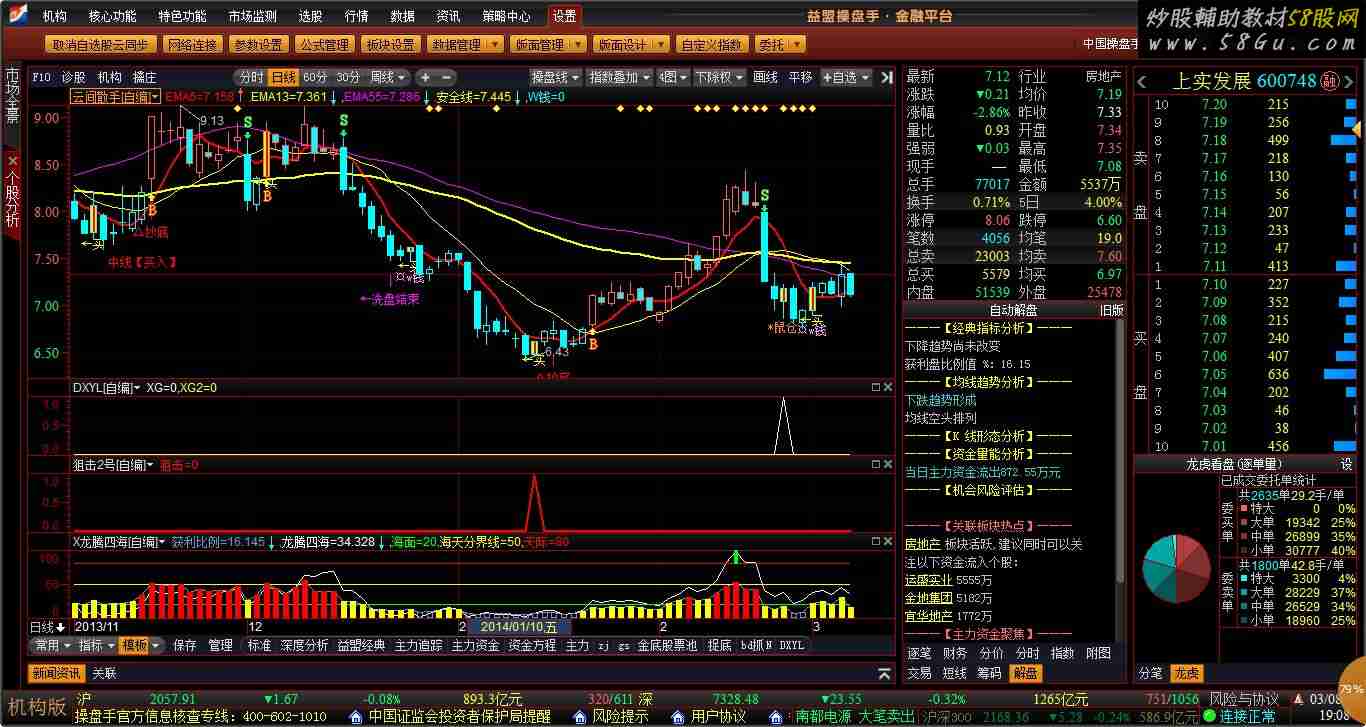
Task: Click the 房地产 sector link
Action: [920, 544]
